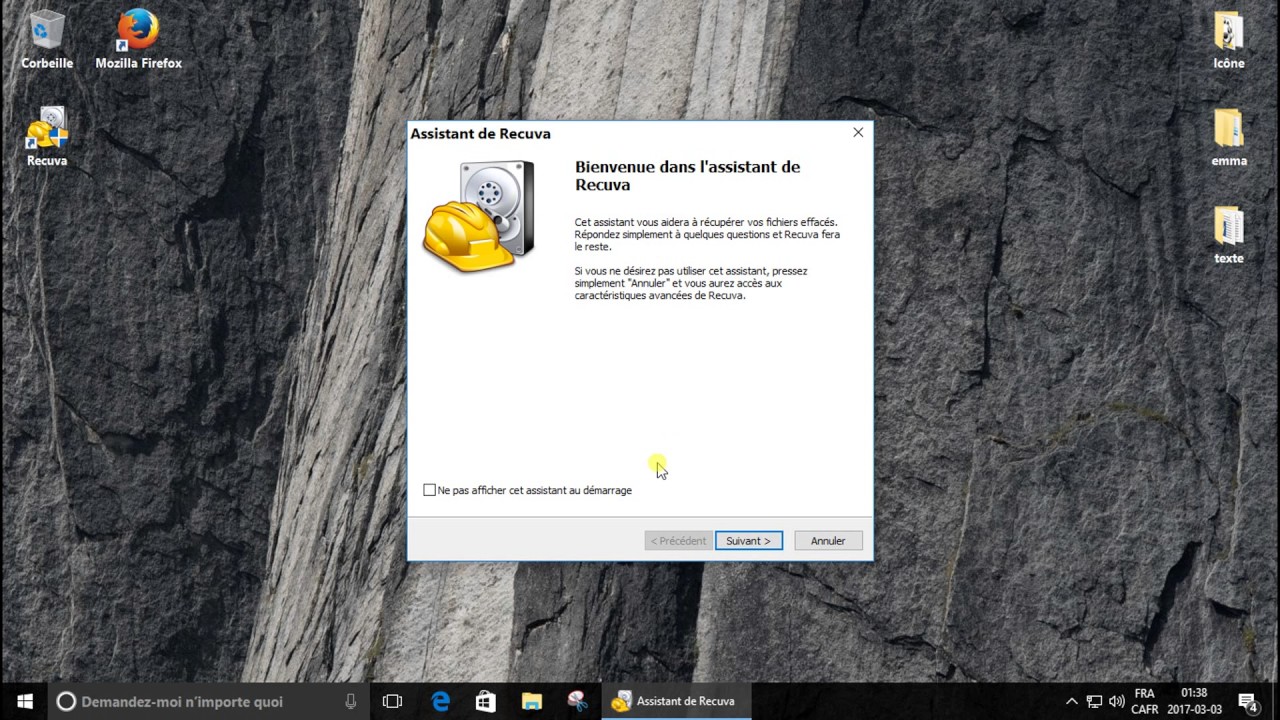Screen dimensions: 1280x720
Task: Click the Cortana search box
Action: click(x=209, y=701)
